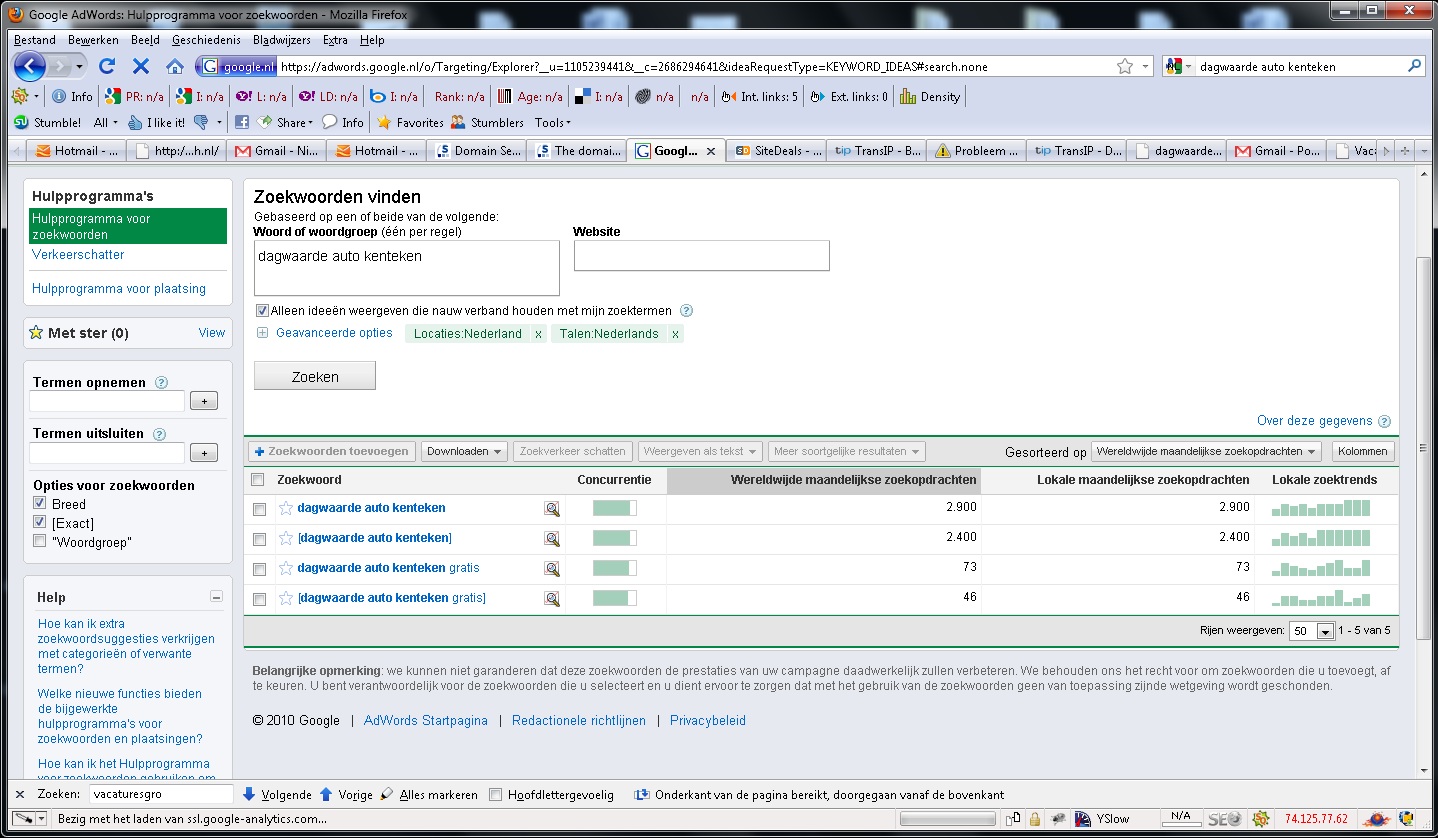This screenshot has height=839, width=1438.
Task: Click the I like it! thumbs up
Action: pyautogui.click(x=157, y=123)
